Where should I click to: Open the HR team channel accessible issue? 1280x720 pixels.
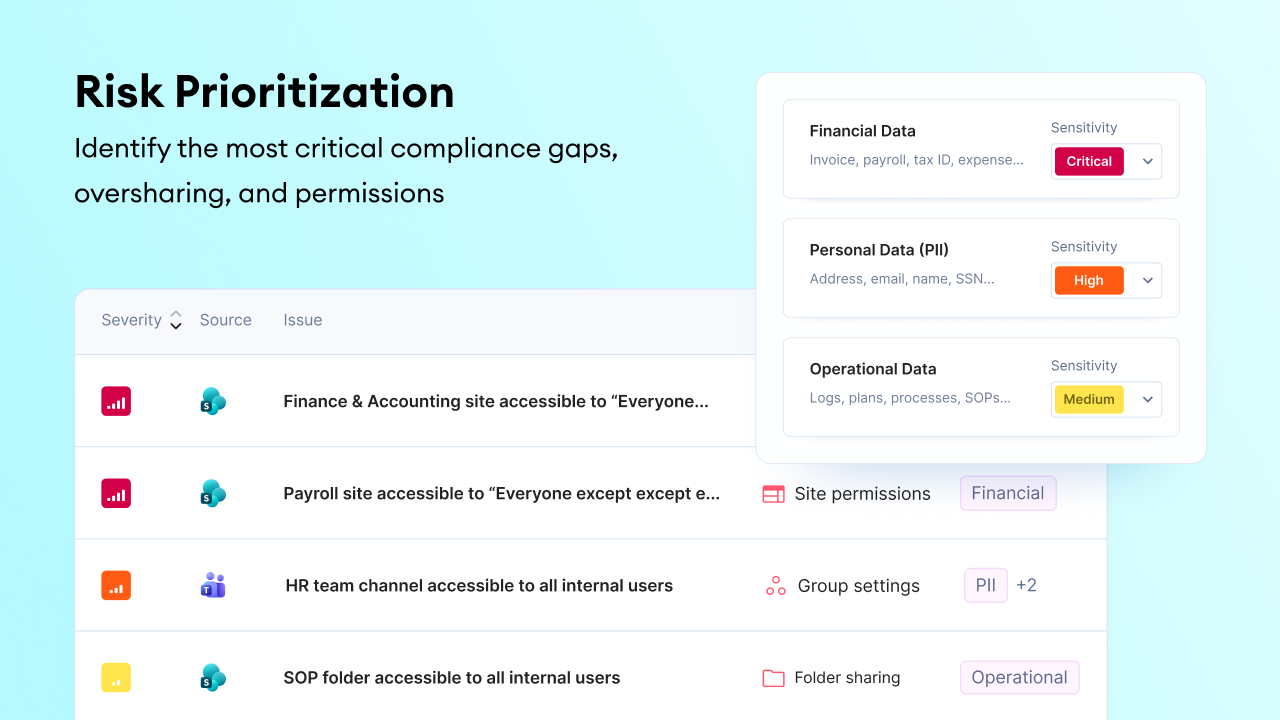click(479, 585)
